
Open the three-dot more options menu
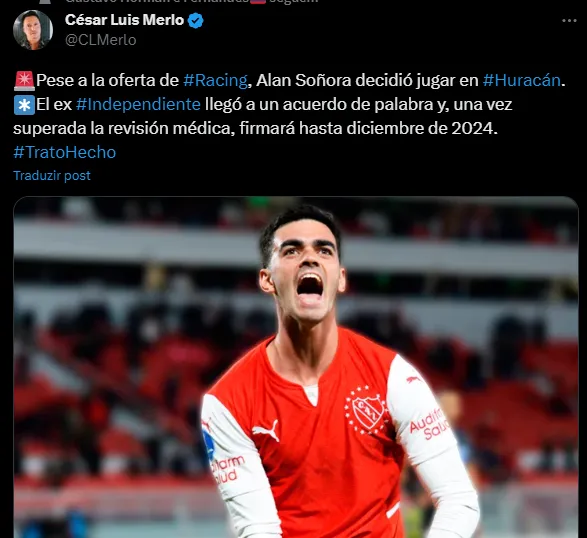[569, 21]
